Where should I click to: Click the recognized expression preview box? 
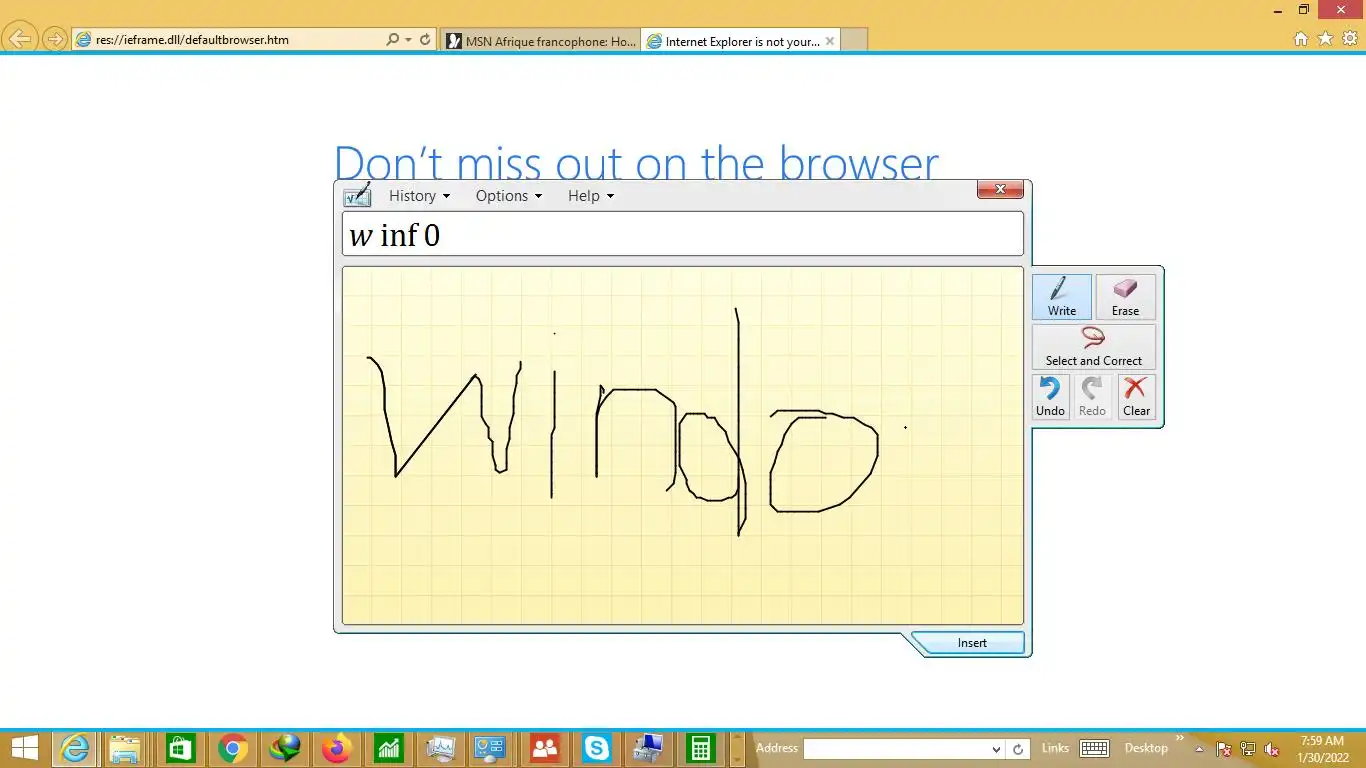[683, 234]
